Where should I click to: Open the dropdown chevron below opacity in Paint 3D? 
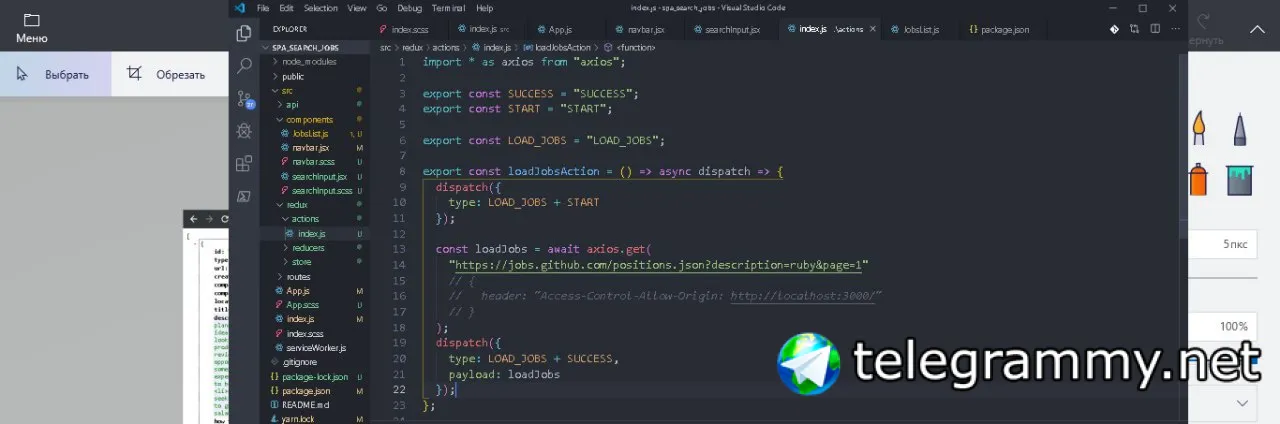pyautogui.click(x=1243, y=403)
